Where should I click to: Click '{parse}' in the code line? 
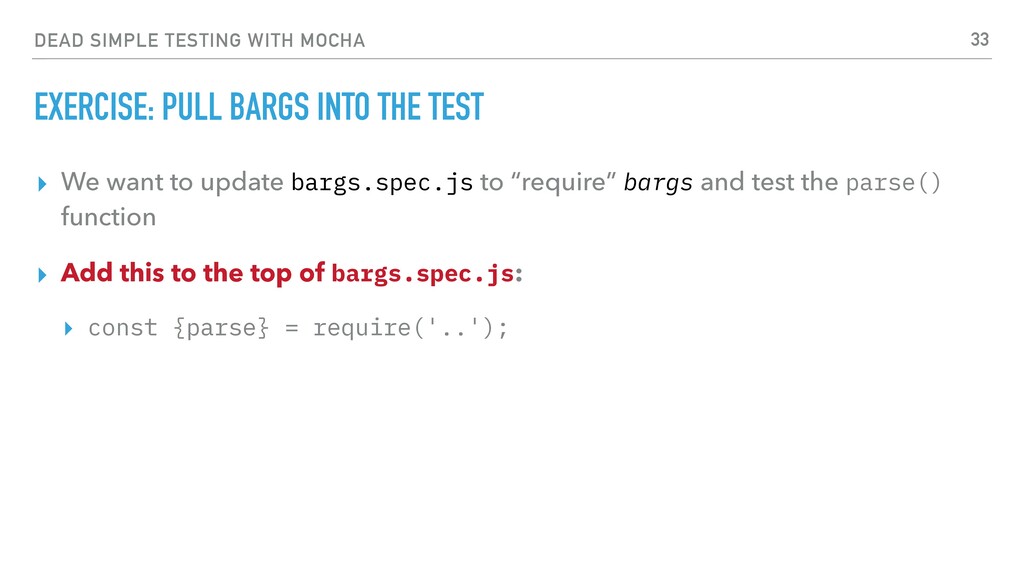pyautogui.click(x=221, y=328)
